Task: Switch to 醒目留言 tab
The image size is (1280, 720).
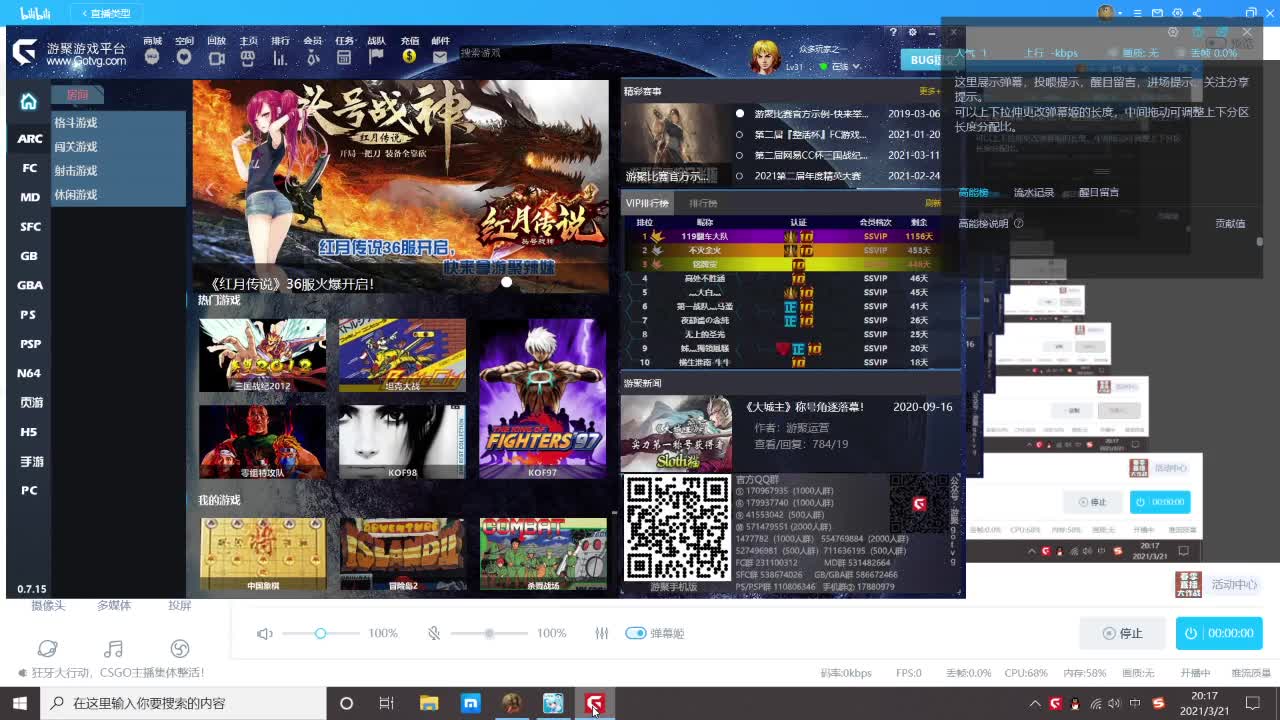Action: 1098,192
